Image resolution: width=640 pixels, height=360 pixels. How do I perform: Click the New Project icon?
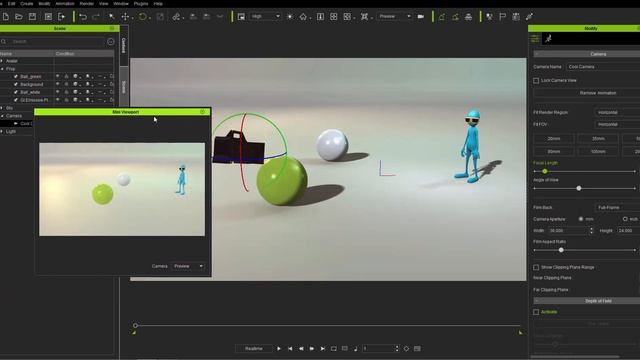tap(6, 17)
